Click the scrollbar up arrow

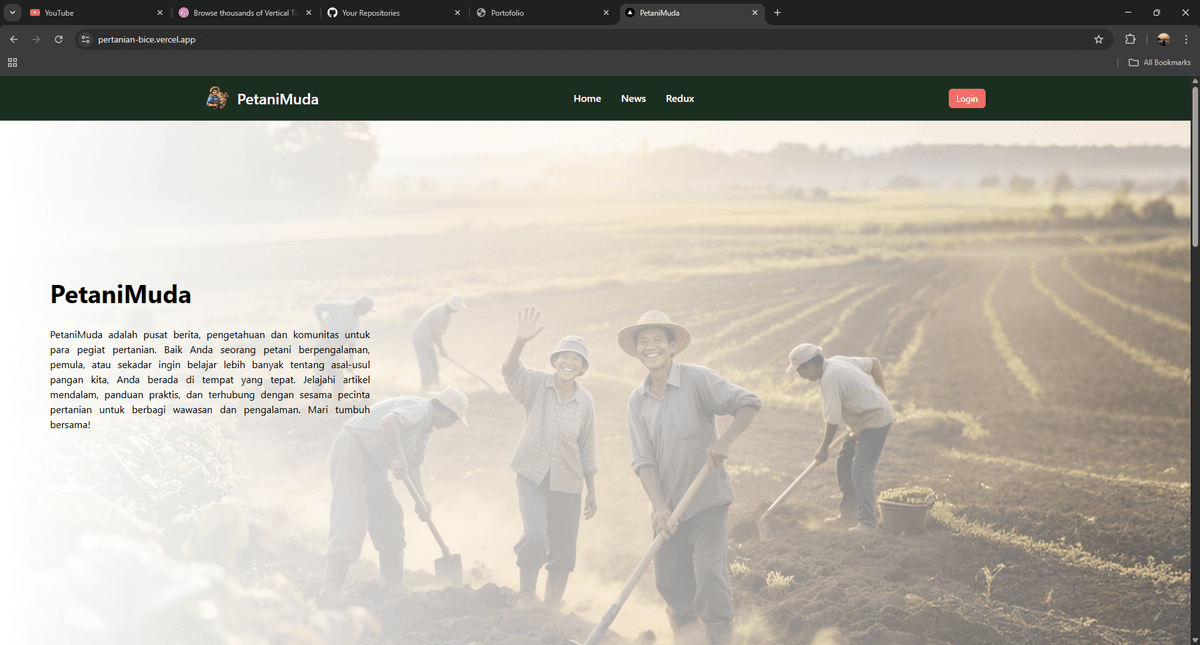pos(1194,81)
